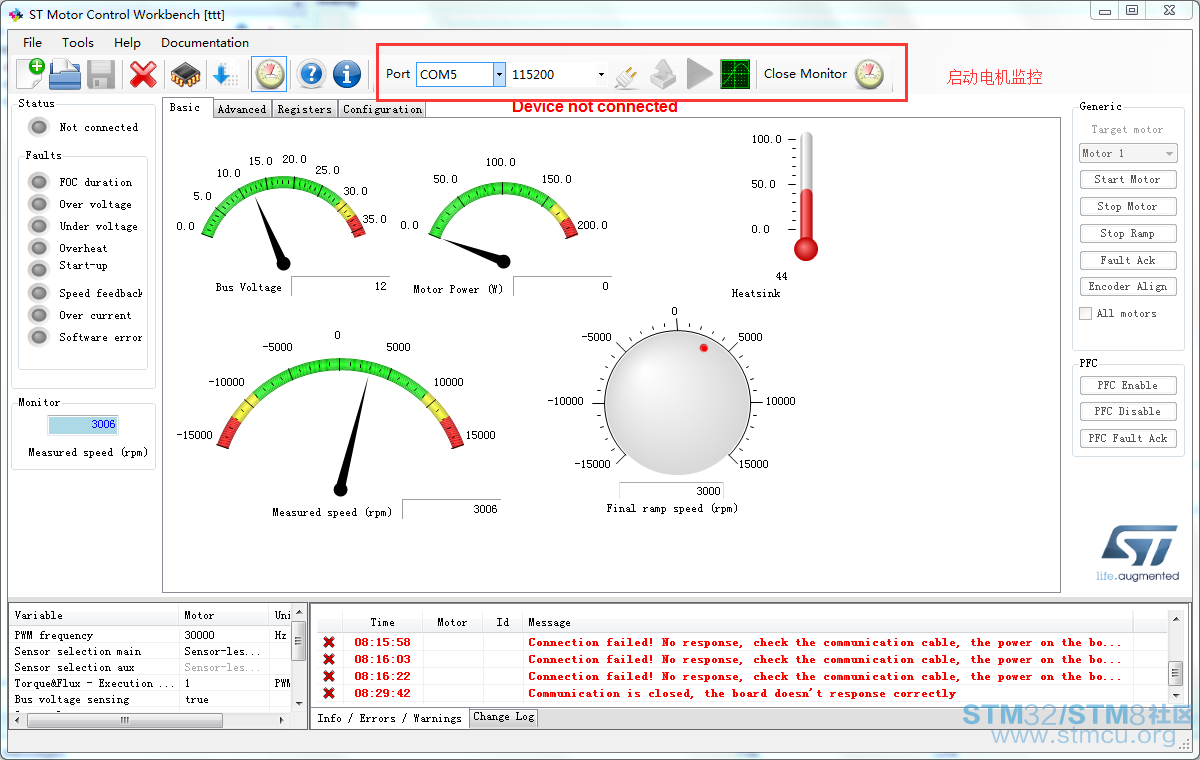Click the PFC Fault Ack button
The height and width of the screenshot is (760, 1200).
coord(1128,438)
